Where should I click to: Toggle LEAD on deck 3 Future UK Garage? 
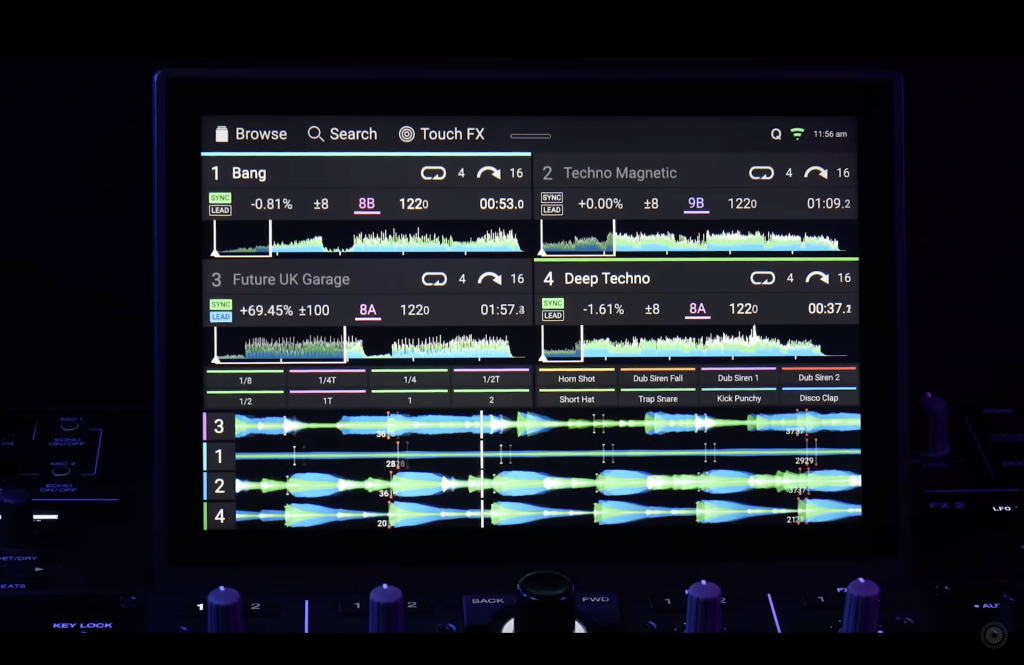220,317
